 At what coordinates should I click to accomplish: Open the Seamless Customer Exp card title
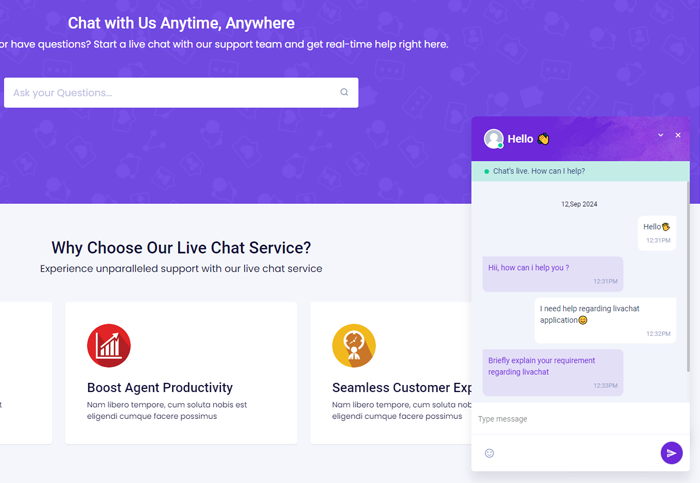pyautogui.click(x=401, y=387)
